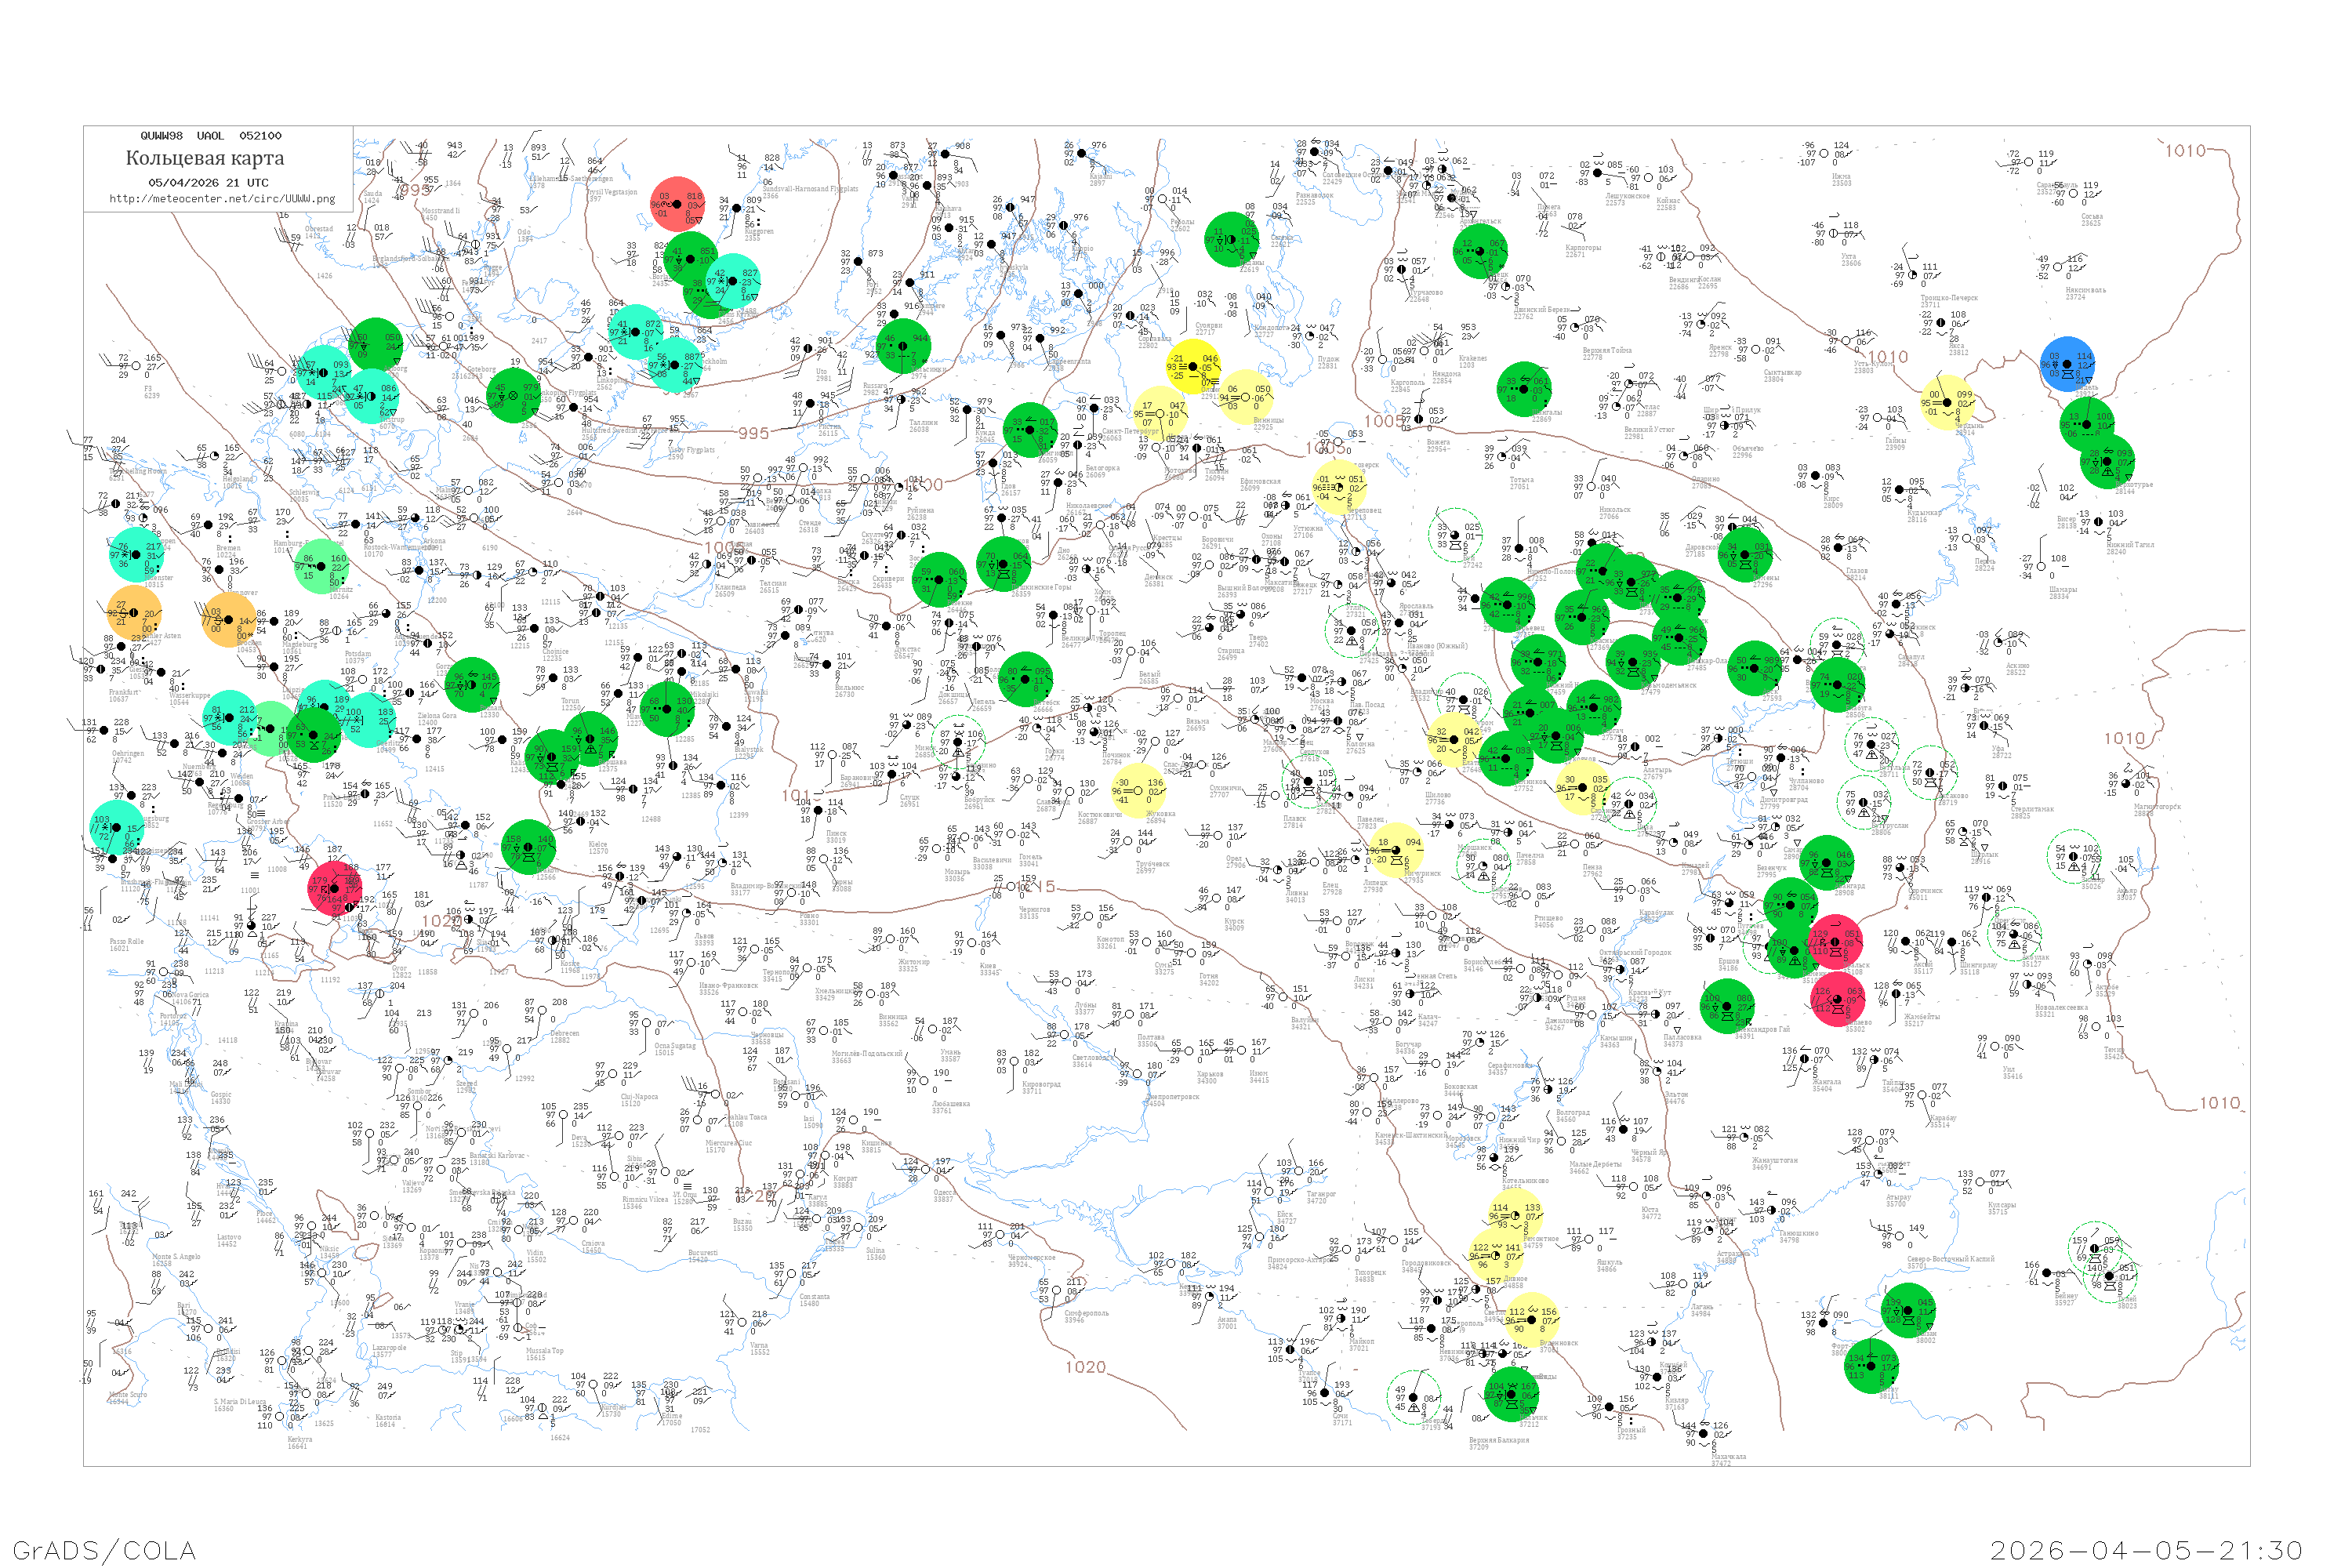The height and width of the screenshot is (1568, 2352).
Task: Click the red station circle near top
Action: 679,204
